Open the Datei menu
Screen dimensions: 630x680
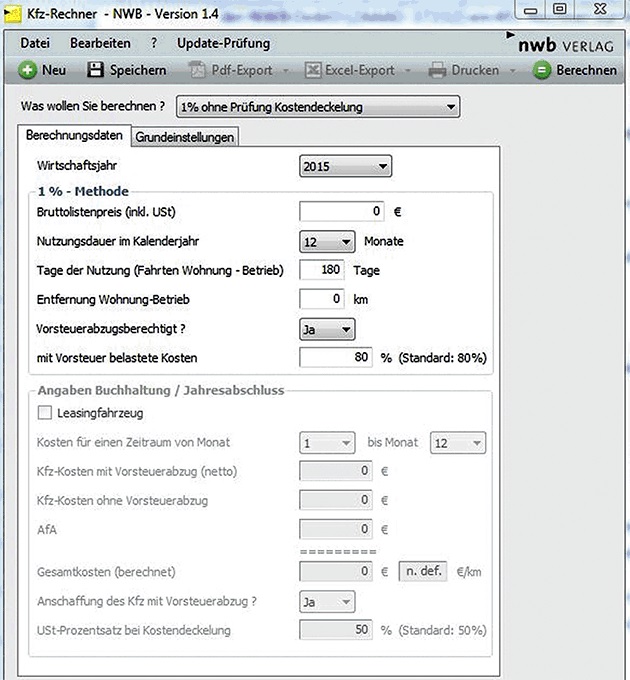[35, 44]
